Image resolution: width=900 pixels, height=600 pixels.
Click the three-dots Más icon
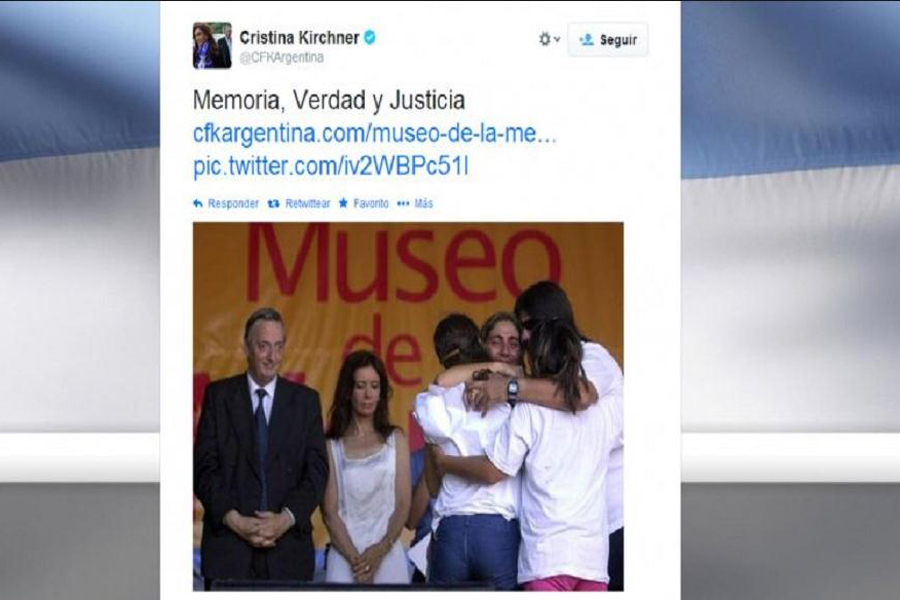pyautogui.click(x=404, y=203)
